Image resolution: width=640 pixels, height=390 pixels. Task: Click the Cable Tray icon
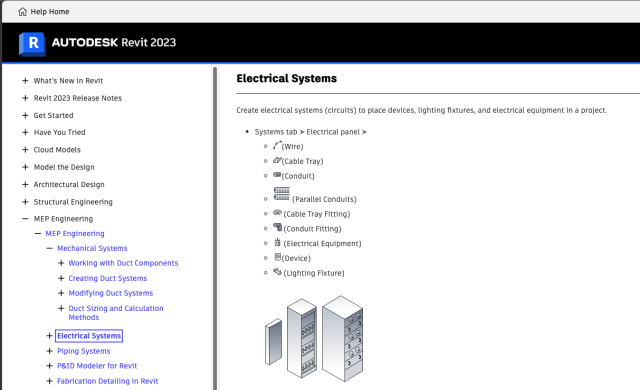[x=277, y=160]
